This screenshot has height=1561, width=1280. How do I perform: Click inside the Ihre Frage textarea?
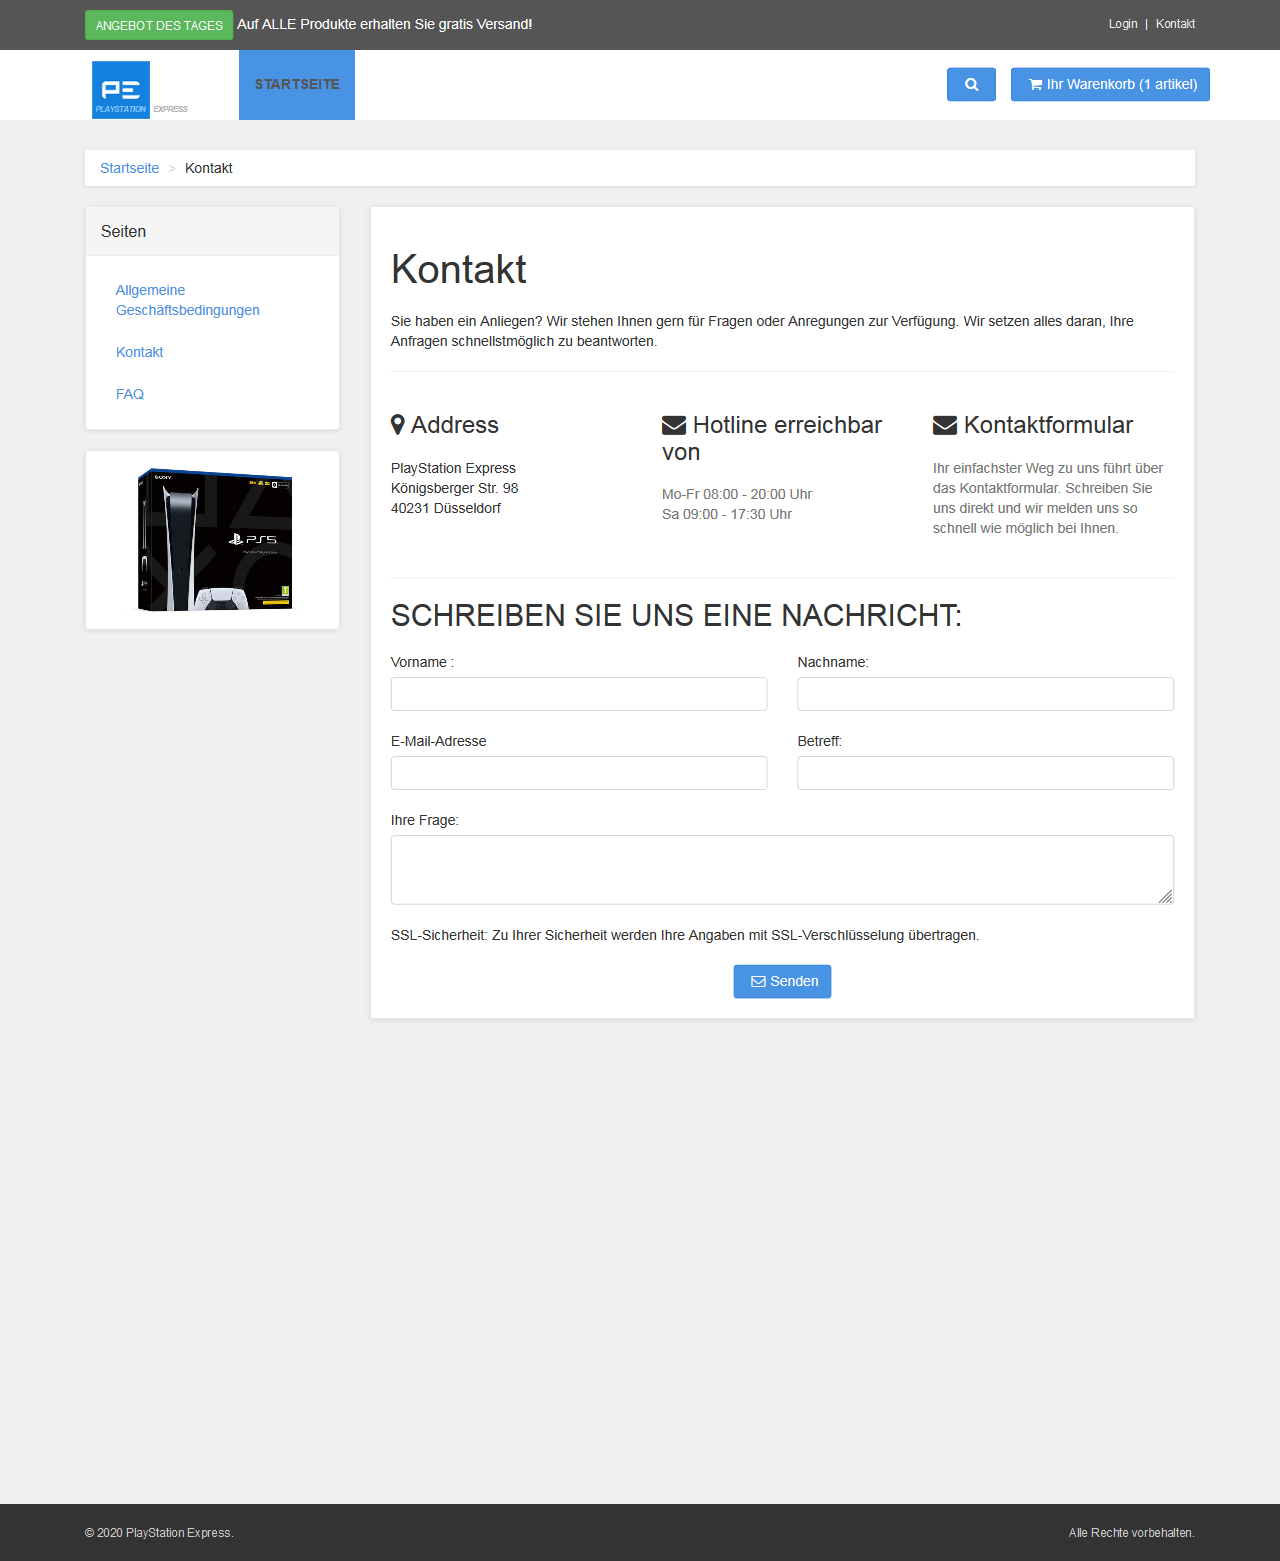click(x=781, y=869)
